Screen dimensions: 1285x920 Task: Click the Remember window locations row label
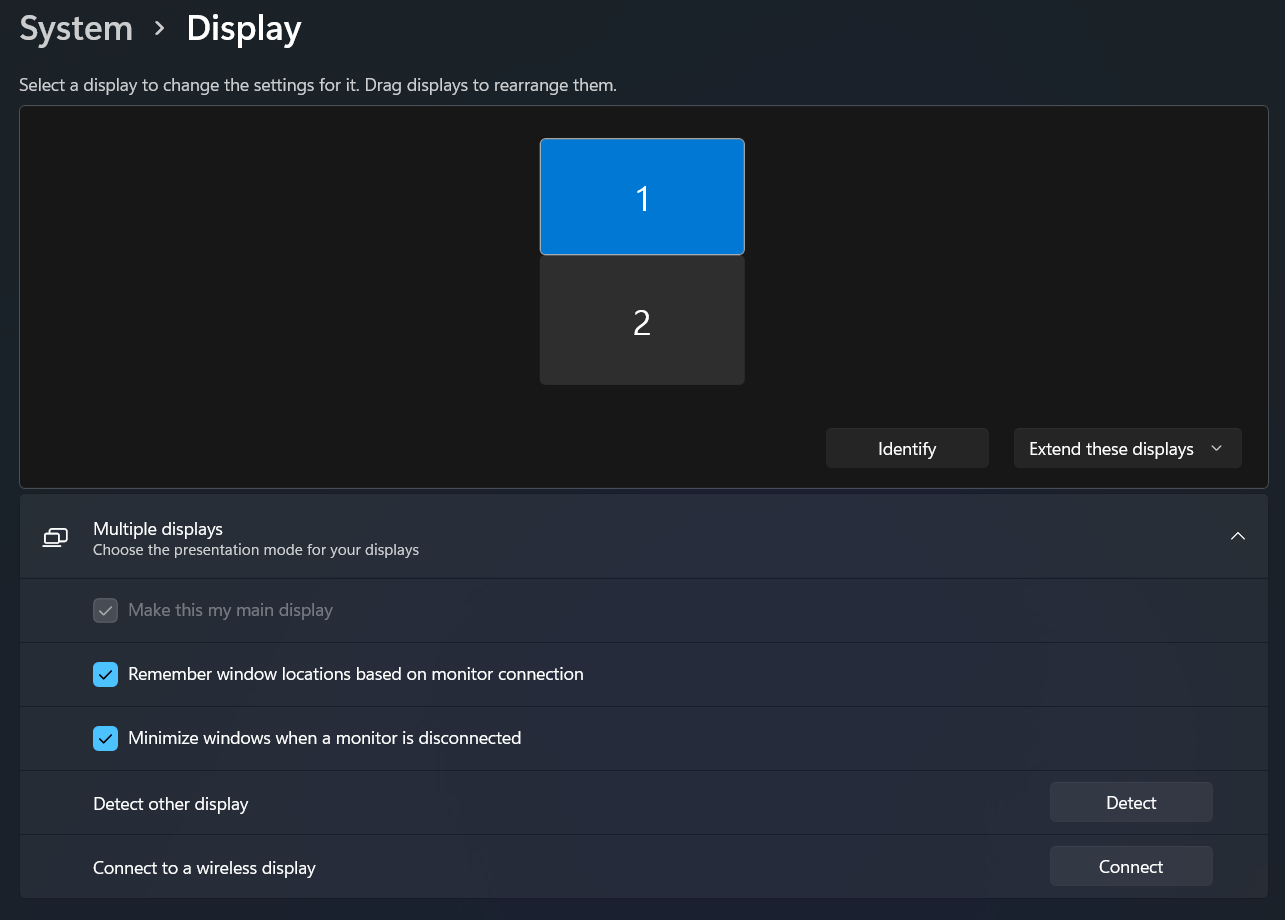[354, 674]
